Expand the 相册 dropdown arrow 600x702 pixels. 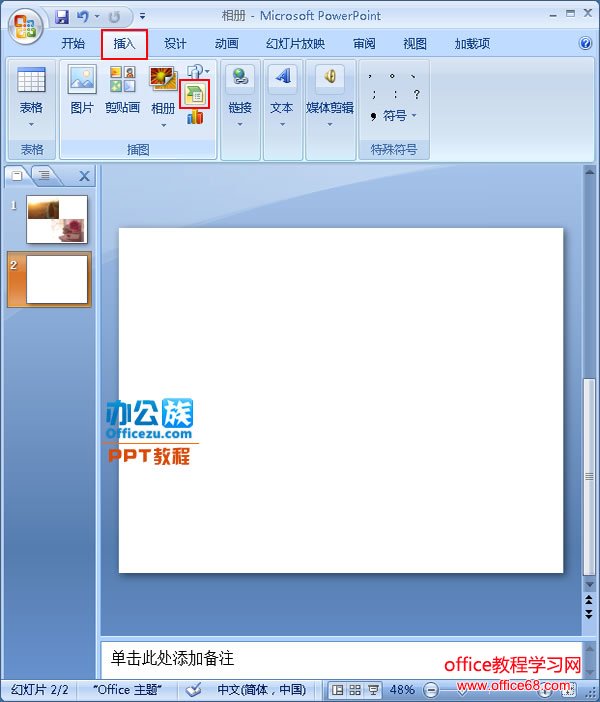point(163,125)
